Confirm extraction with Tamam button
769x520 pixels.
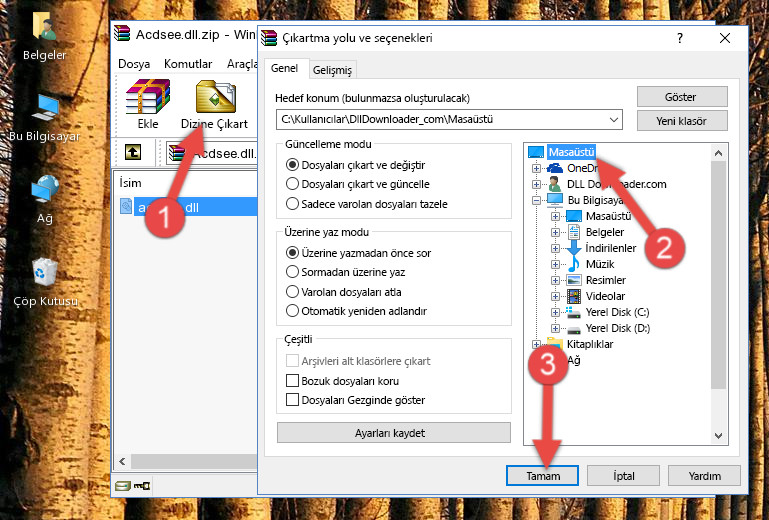pos(542,476)
